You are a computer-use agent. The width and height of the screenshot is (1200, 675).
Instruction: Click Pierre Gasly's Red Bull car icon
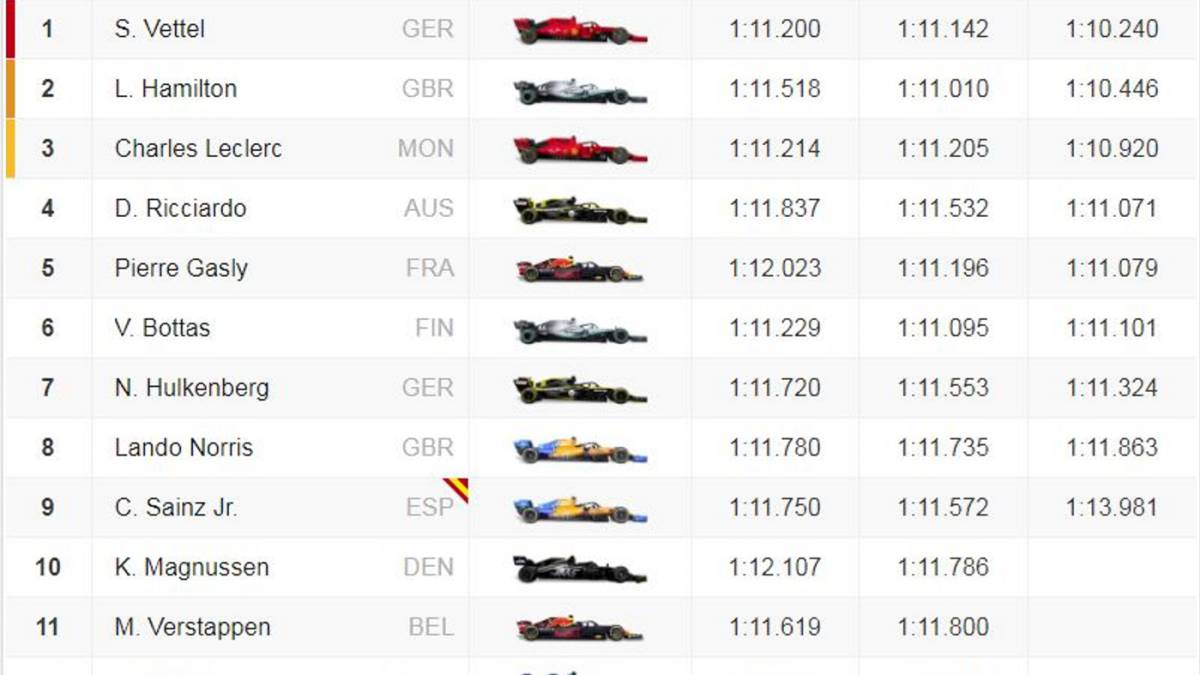tap(580, 269)
